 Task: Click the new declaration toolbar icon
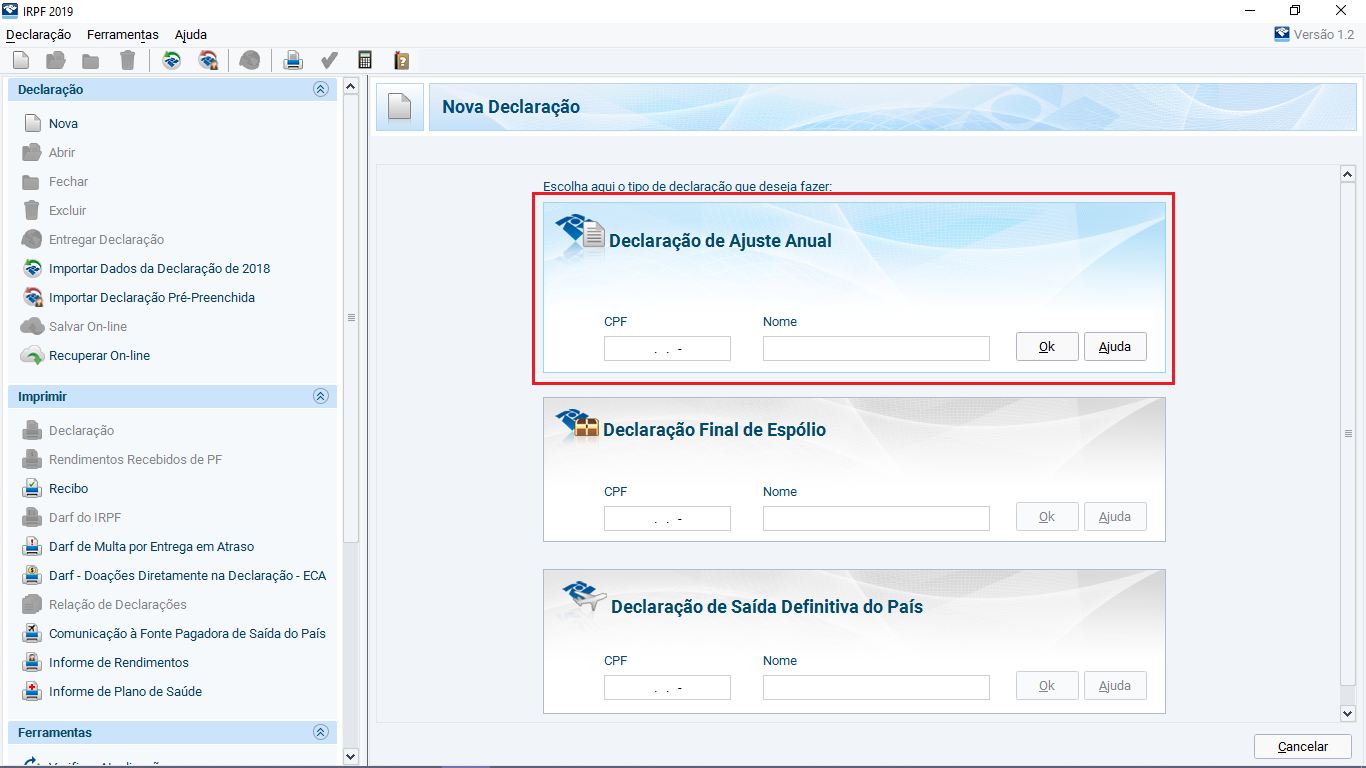[21, 61]
